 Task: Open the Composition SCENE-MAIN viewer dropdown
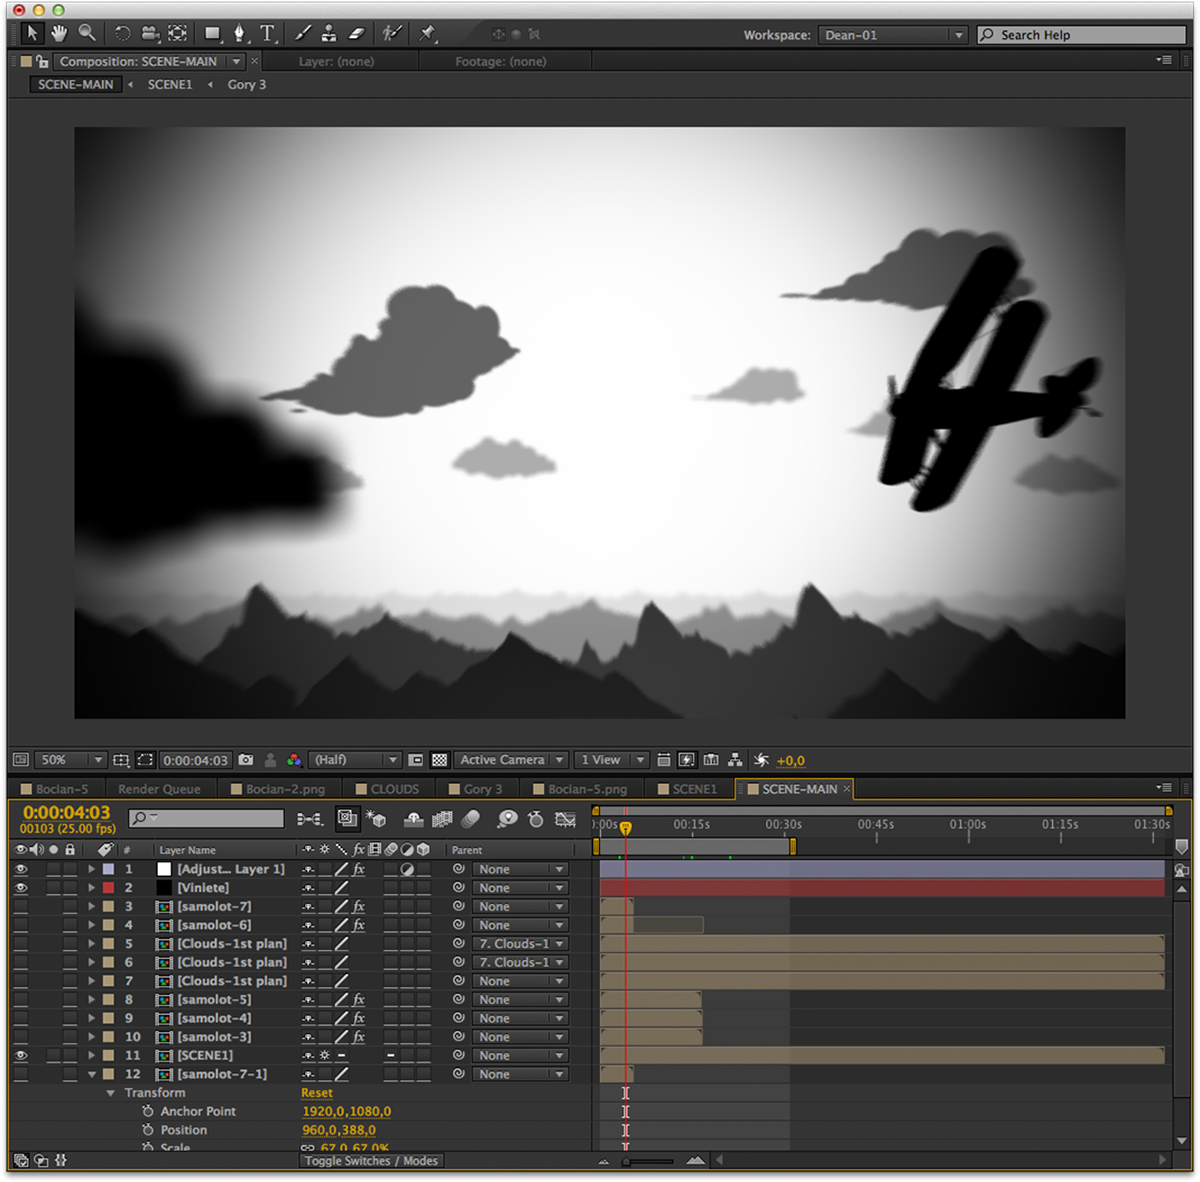click(x=236, y=62)
